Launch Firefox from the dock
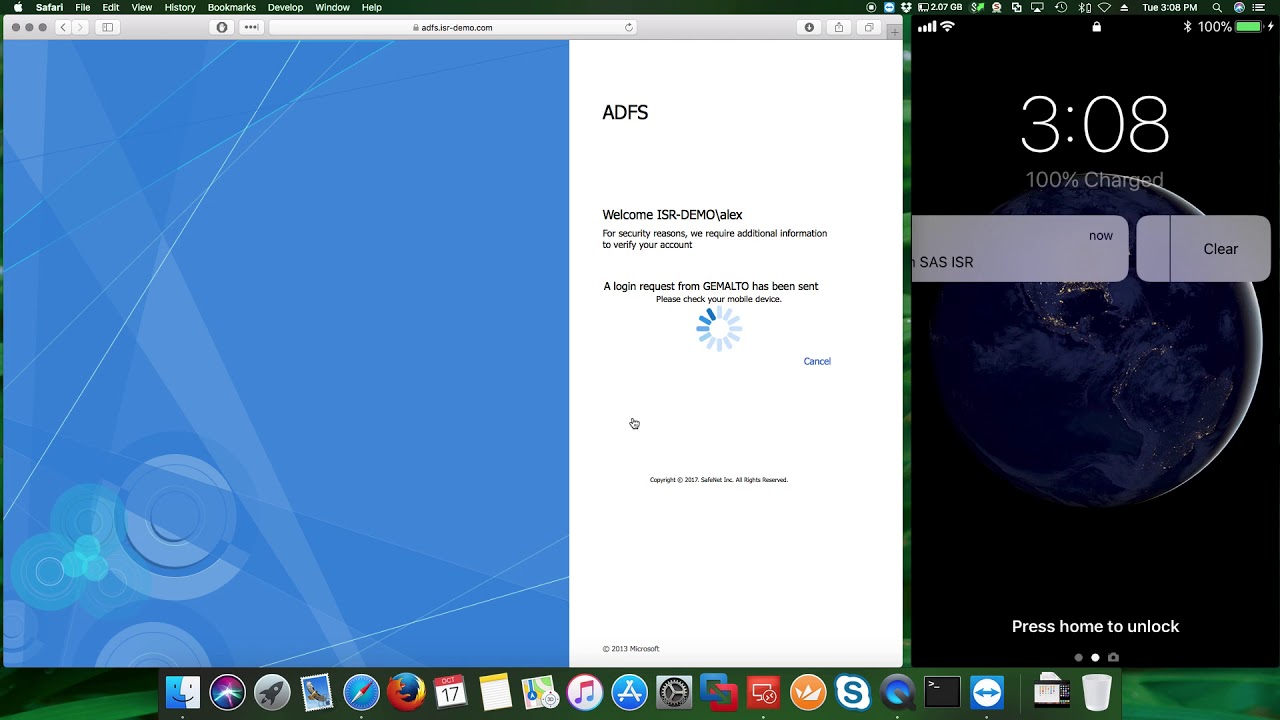This screenshot has height=720, width=1280. click(x=406, y=692)
